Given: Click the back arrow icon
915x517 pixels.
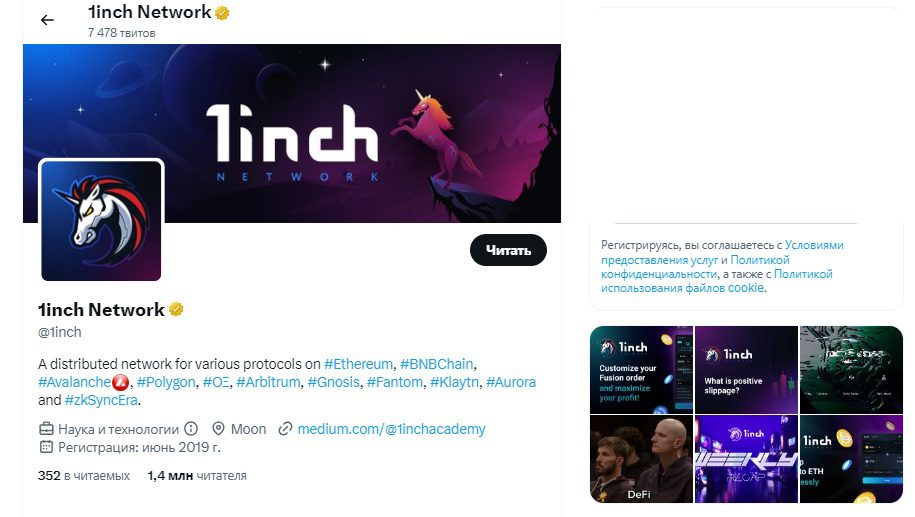Looking at the screenshot, I should tap(47, 20).
